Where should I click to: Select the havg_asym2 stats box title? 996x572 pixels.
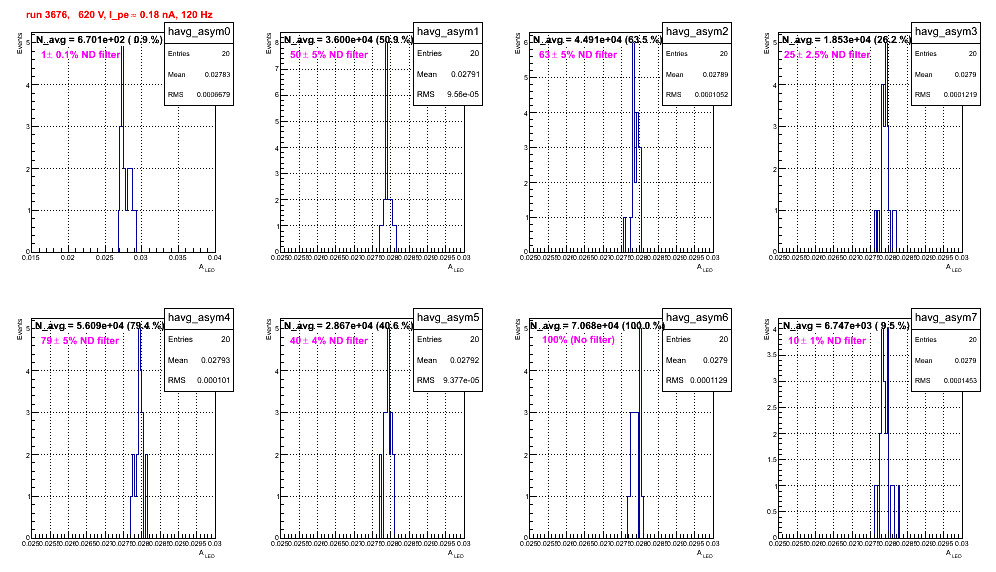click(x=697, y=31)
